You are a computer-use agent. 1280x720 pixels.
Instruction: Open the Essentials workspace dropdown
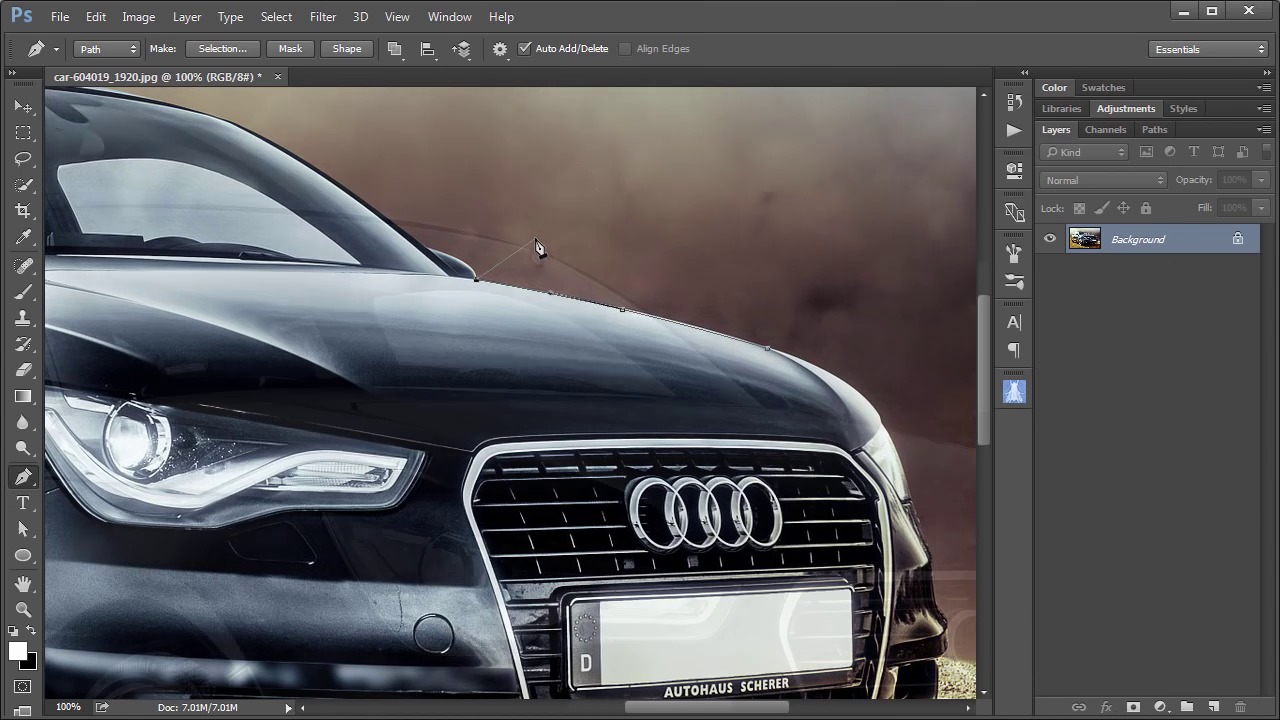click(1210, 49)
